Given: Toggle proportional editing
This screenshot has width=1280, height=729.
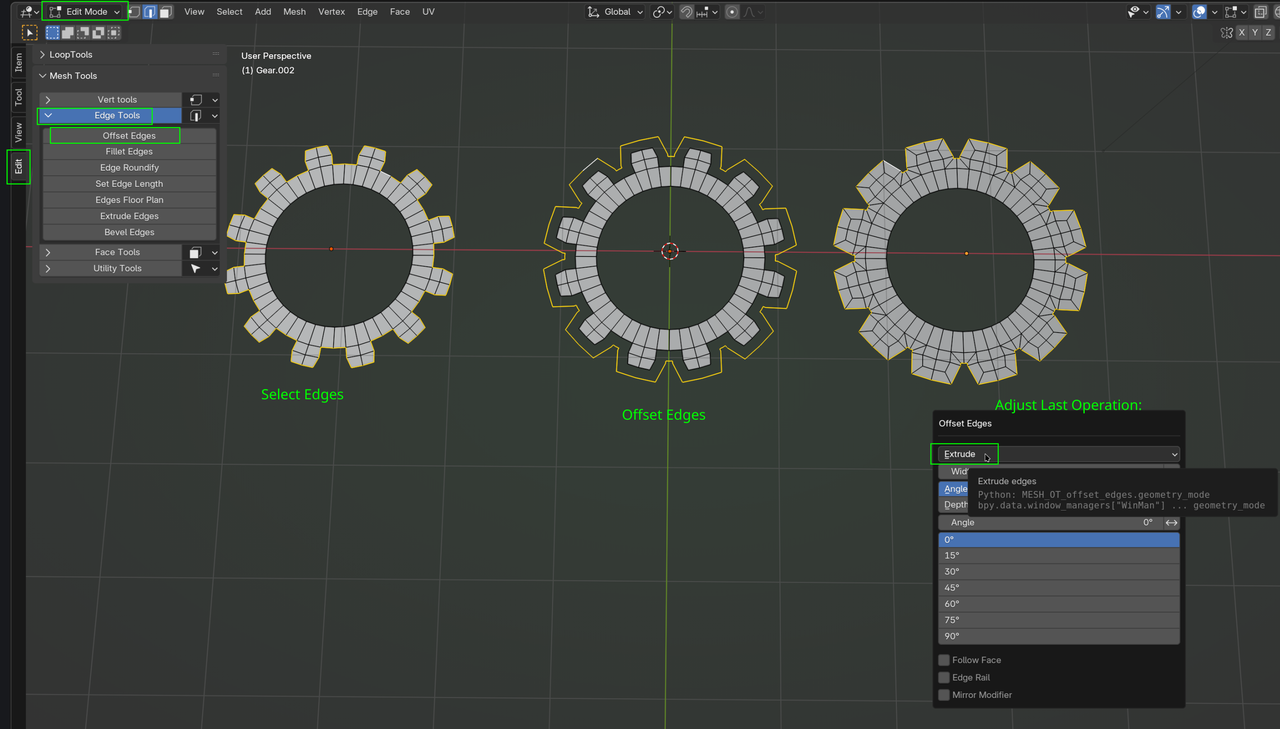Looking at the screenshot, I should point(732,11).
